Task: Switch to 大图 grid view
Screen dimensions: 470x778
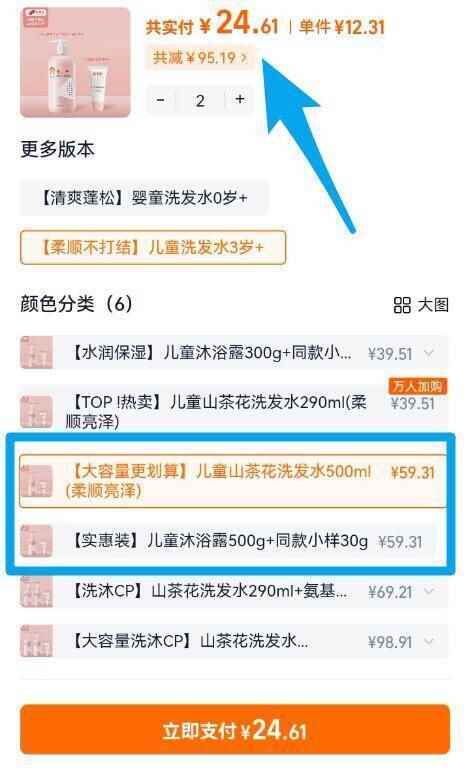Action: pyautogui.click(x=421, y=305)
